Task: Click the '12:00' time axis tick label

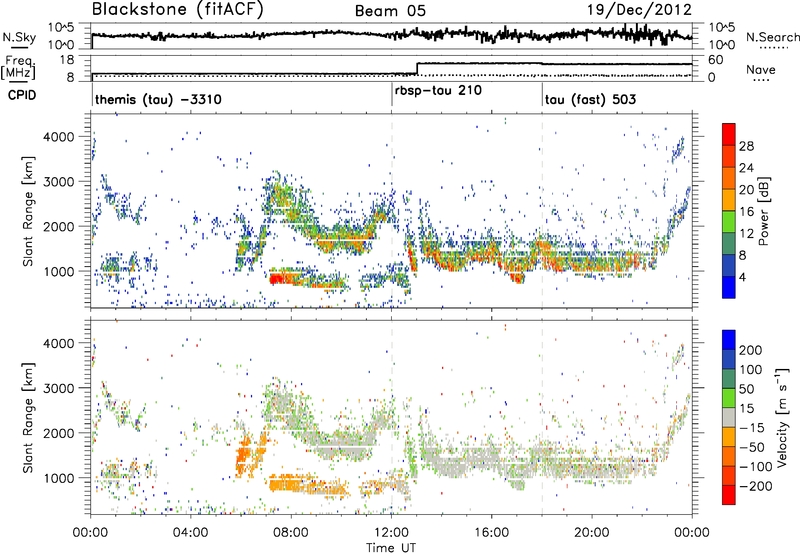Action: pos(391,533)
